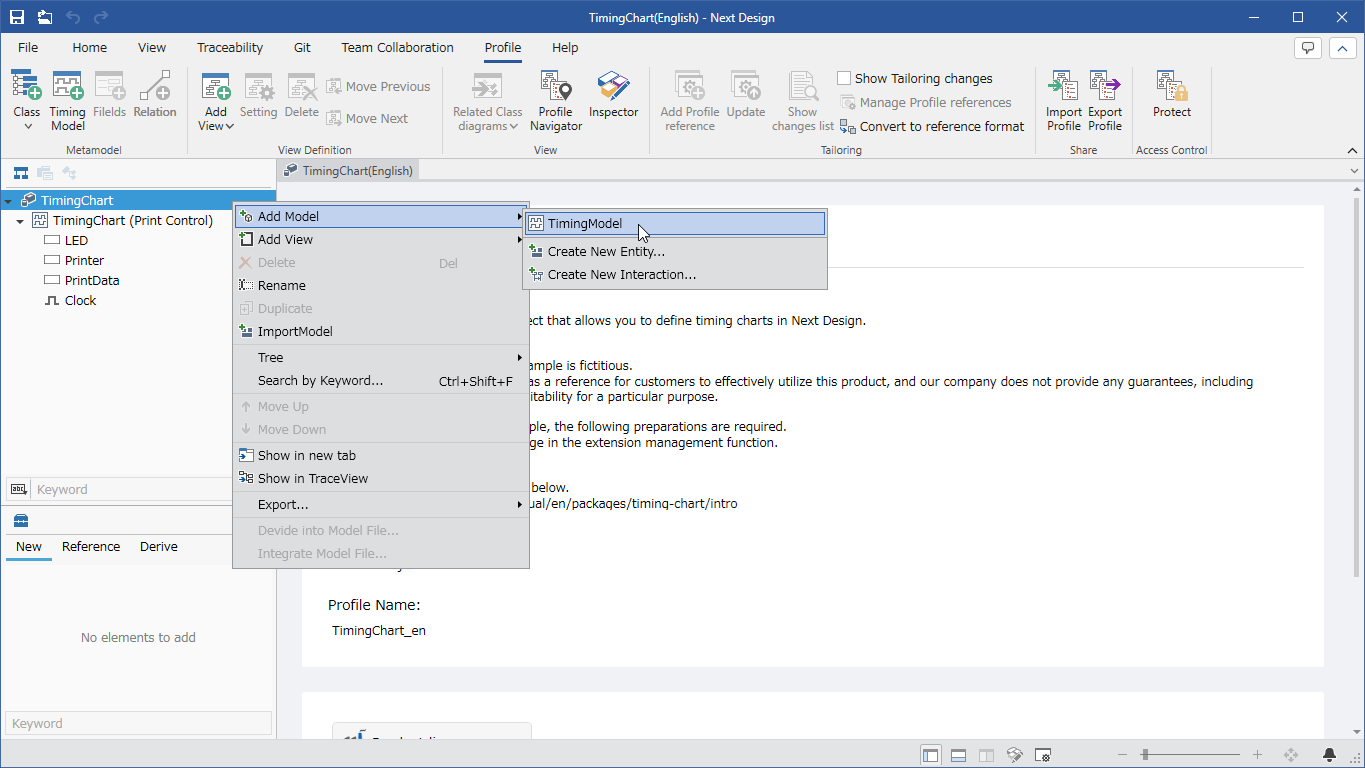Image resolution: width=1365 pixels, height=768 pixels.
Task: Choose TimingModel from Add Model submenu
Action: point(675,224)
